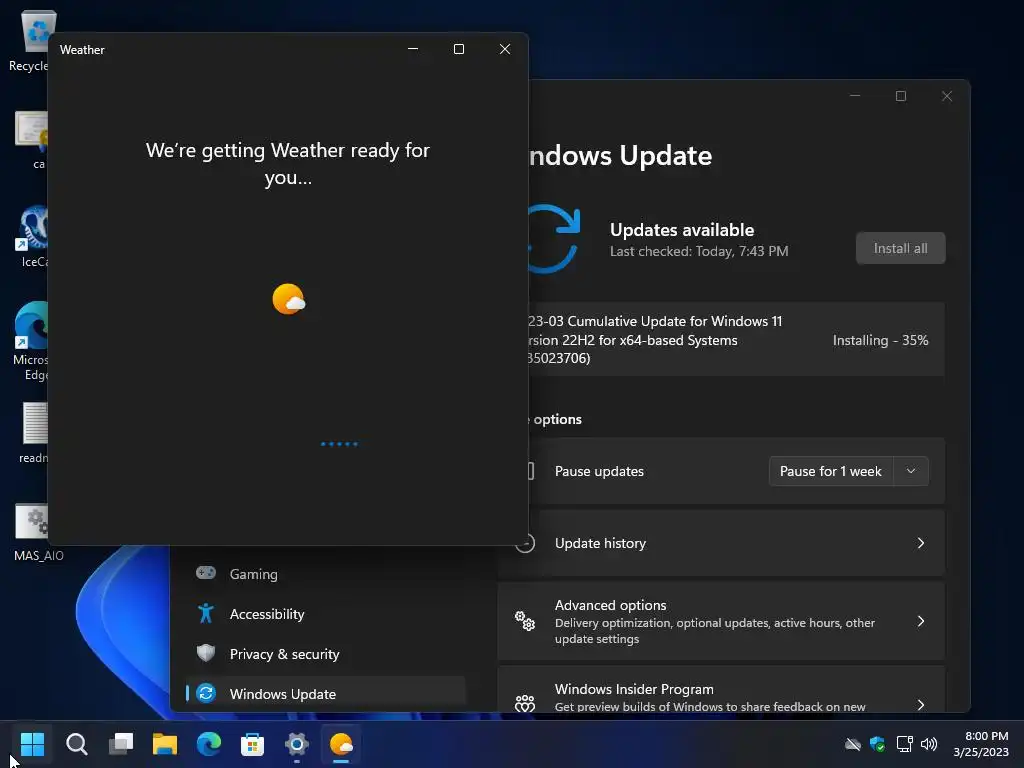This screenshot has height=768, width=1024.
Task: Click the Advanced options gears icon
Action: click(x=524, y=620)
